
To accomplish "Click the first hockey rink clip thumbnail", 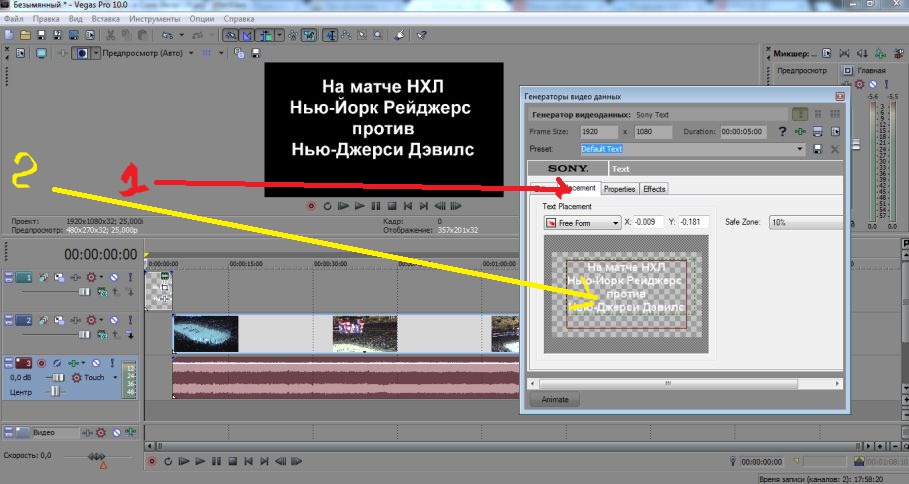I will coord(206,334).
